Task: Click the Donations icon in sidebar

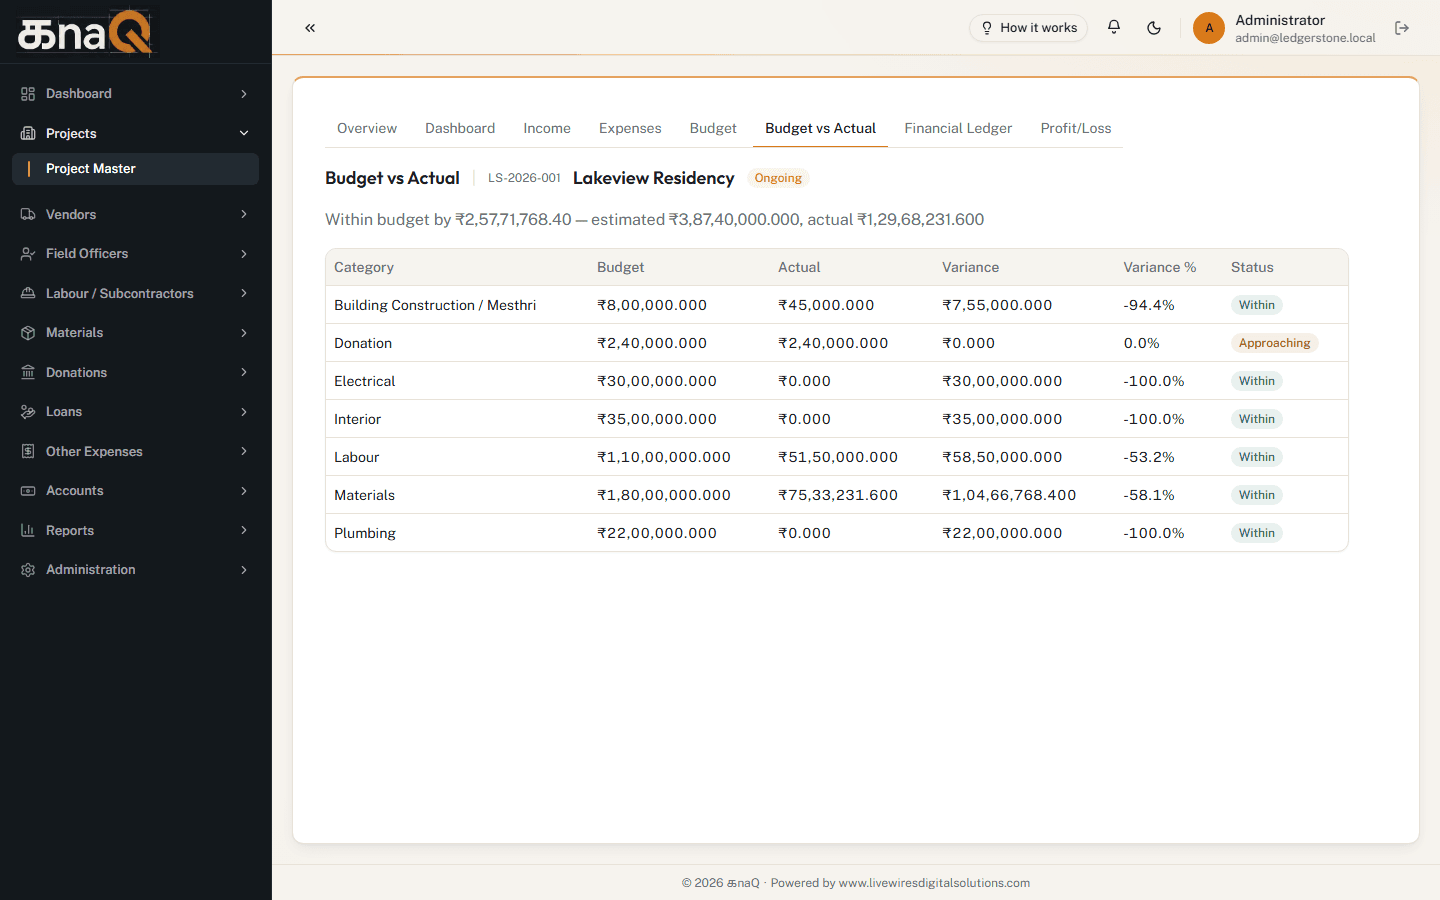Action: (x=28, y=372)
